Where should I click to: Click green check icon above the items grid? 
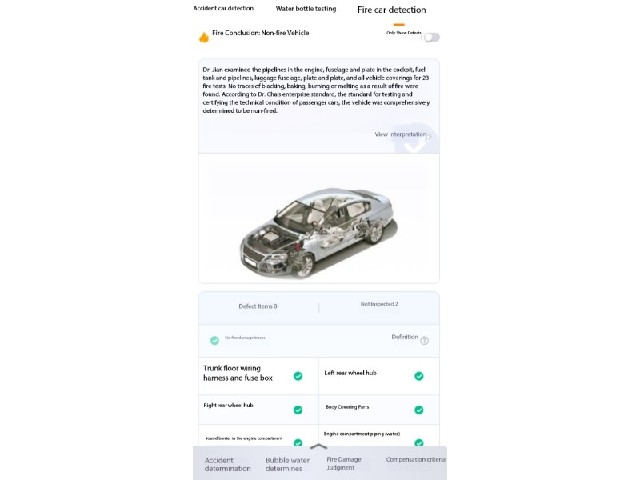(214, 340)
